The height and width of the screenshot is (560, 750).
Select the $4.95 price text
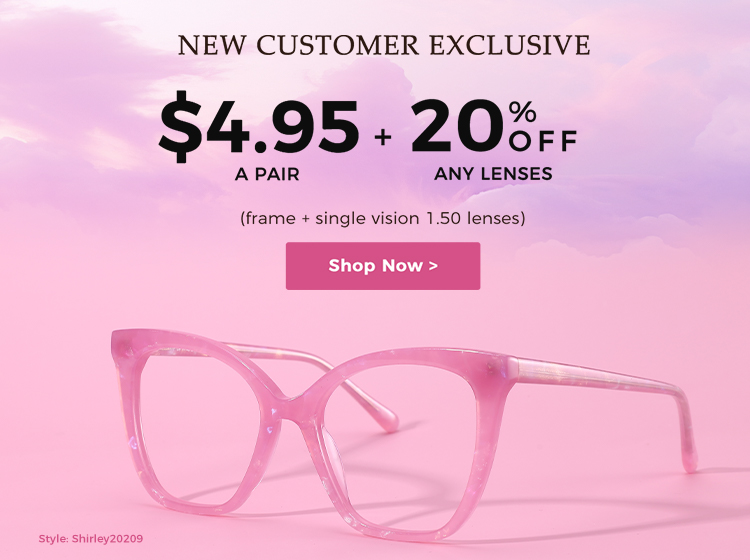pos(259,126)
